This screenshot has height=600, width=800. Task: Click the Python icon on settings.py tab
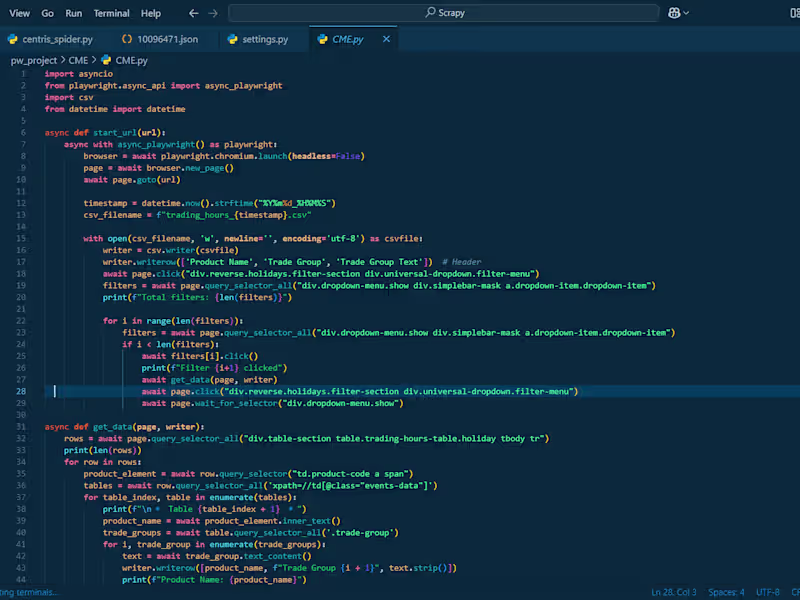coord(232,39)
